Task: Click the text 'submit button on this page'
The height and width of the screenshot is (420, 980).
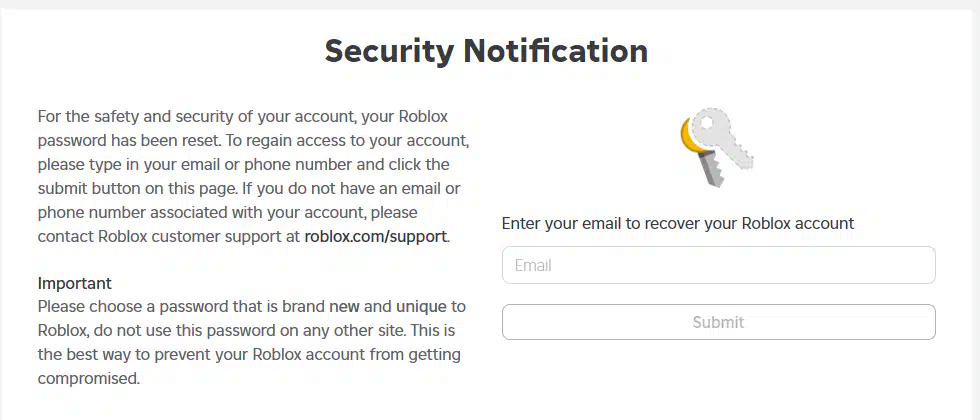Action: pos(134,189)
